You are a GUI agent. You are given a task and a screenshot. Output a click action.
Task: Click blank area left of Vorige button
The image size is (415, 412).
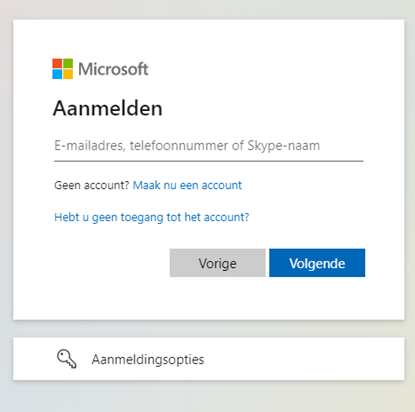(x=110, y=263)
